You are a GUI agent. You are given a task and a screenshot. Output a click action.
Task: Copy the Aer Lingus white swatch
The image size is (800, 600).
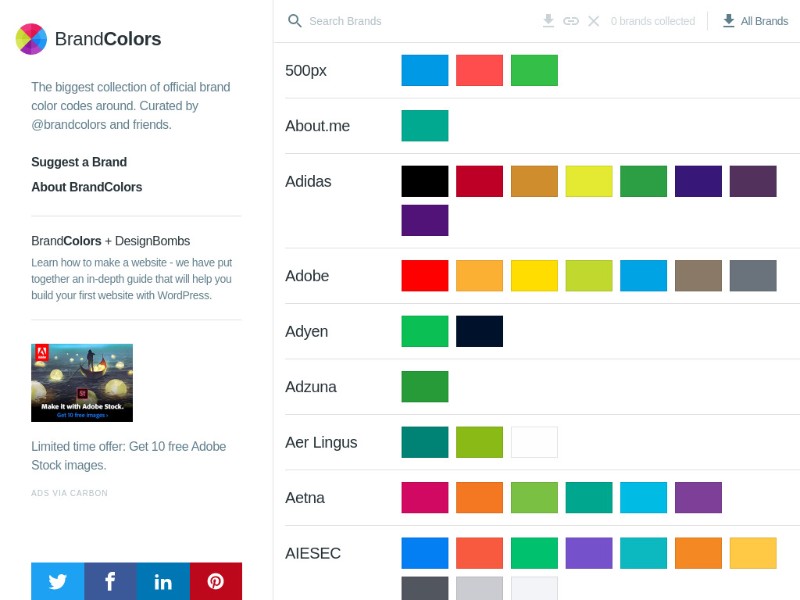534,442
